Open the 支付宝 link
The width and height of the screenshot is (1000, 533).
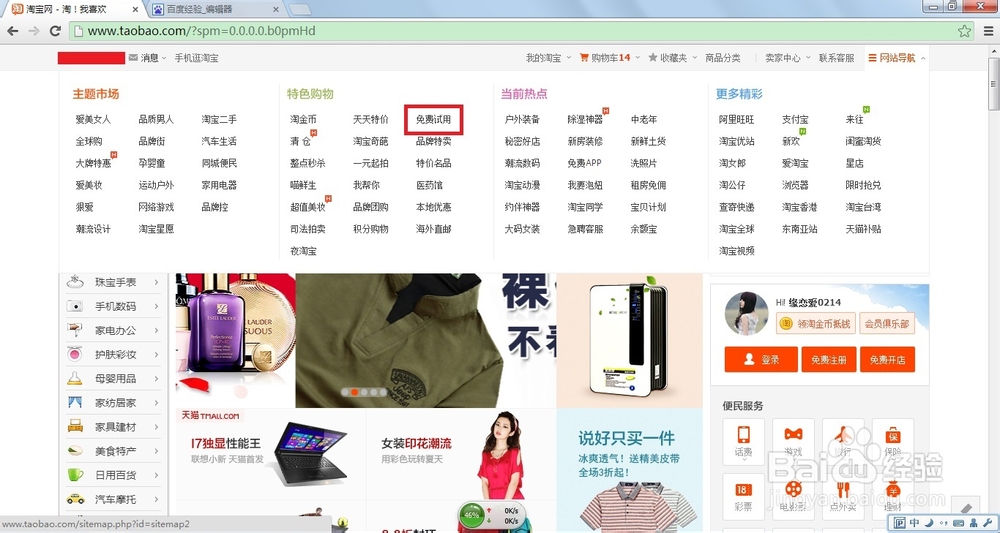pyautogui.click(x=795, y=119)
